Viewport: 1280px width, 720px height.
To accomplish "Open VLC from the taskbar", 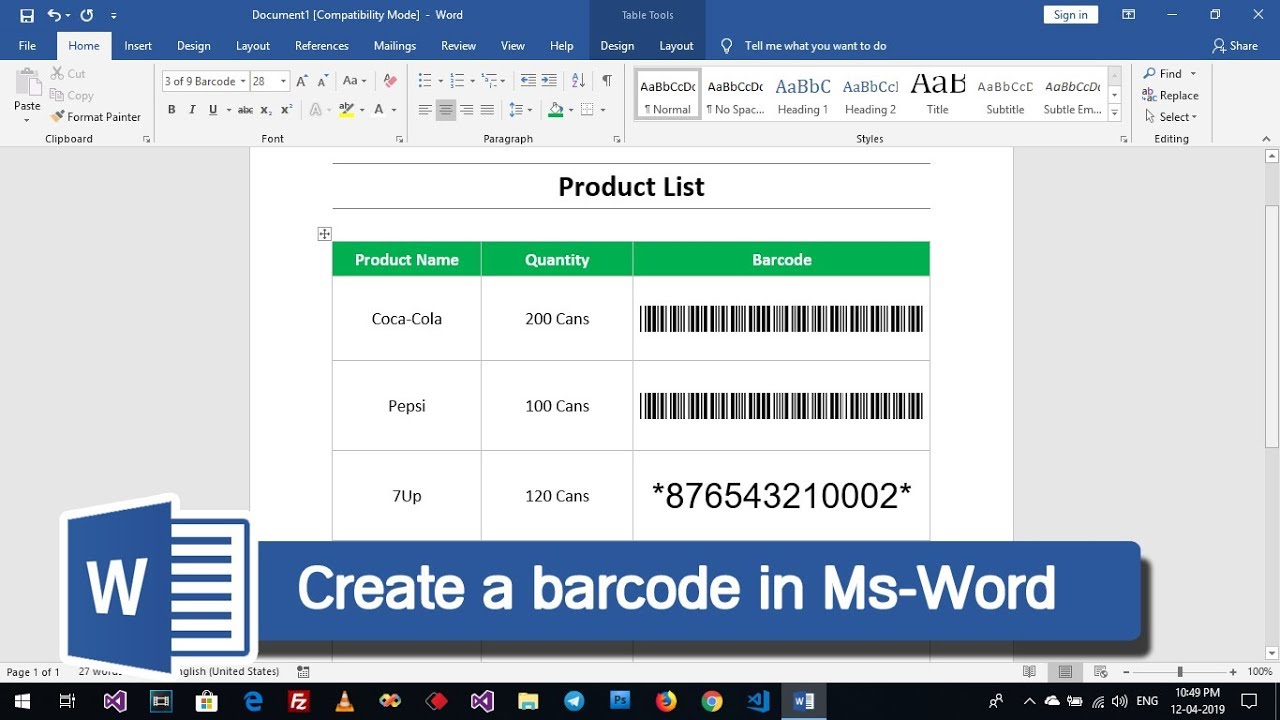I will click(x=343, y=701).
